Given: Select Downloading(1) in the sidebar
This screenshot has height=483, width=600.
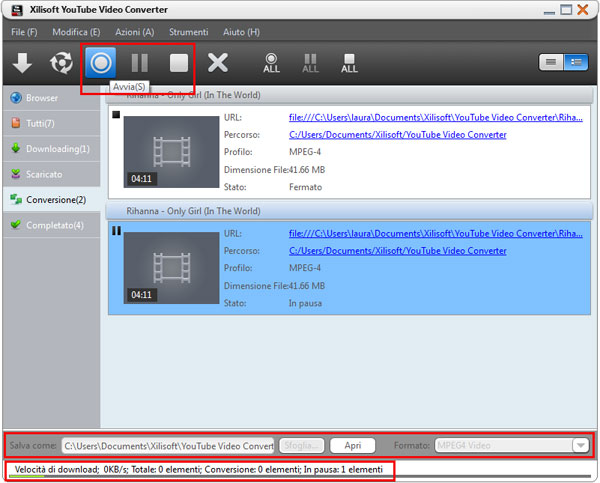Looking at the screenshot, I should coord(51,148).
